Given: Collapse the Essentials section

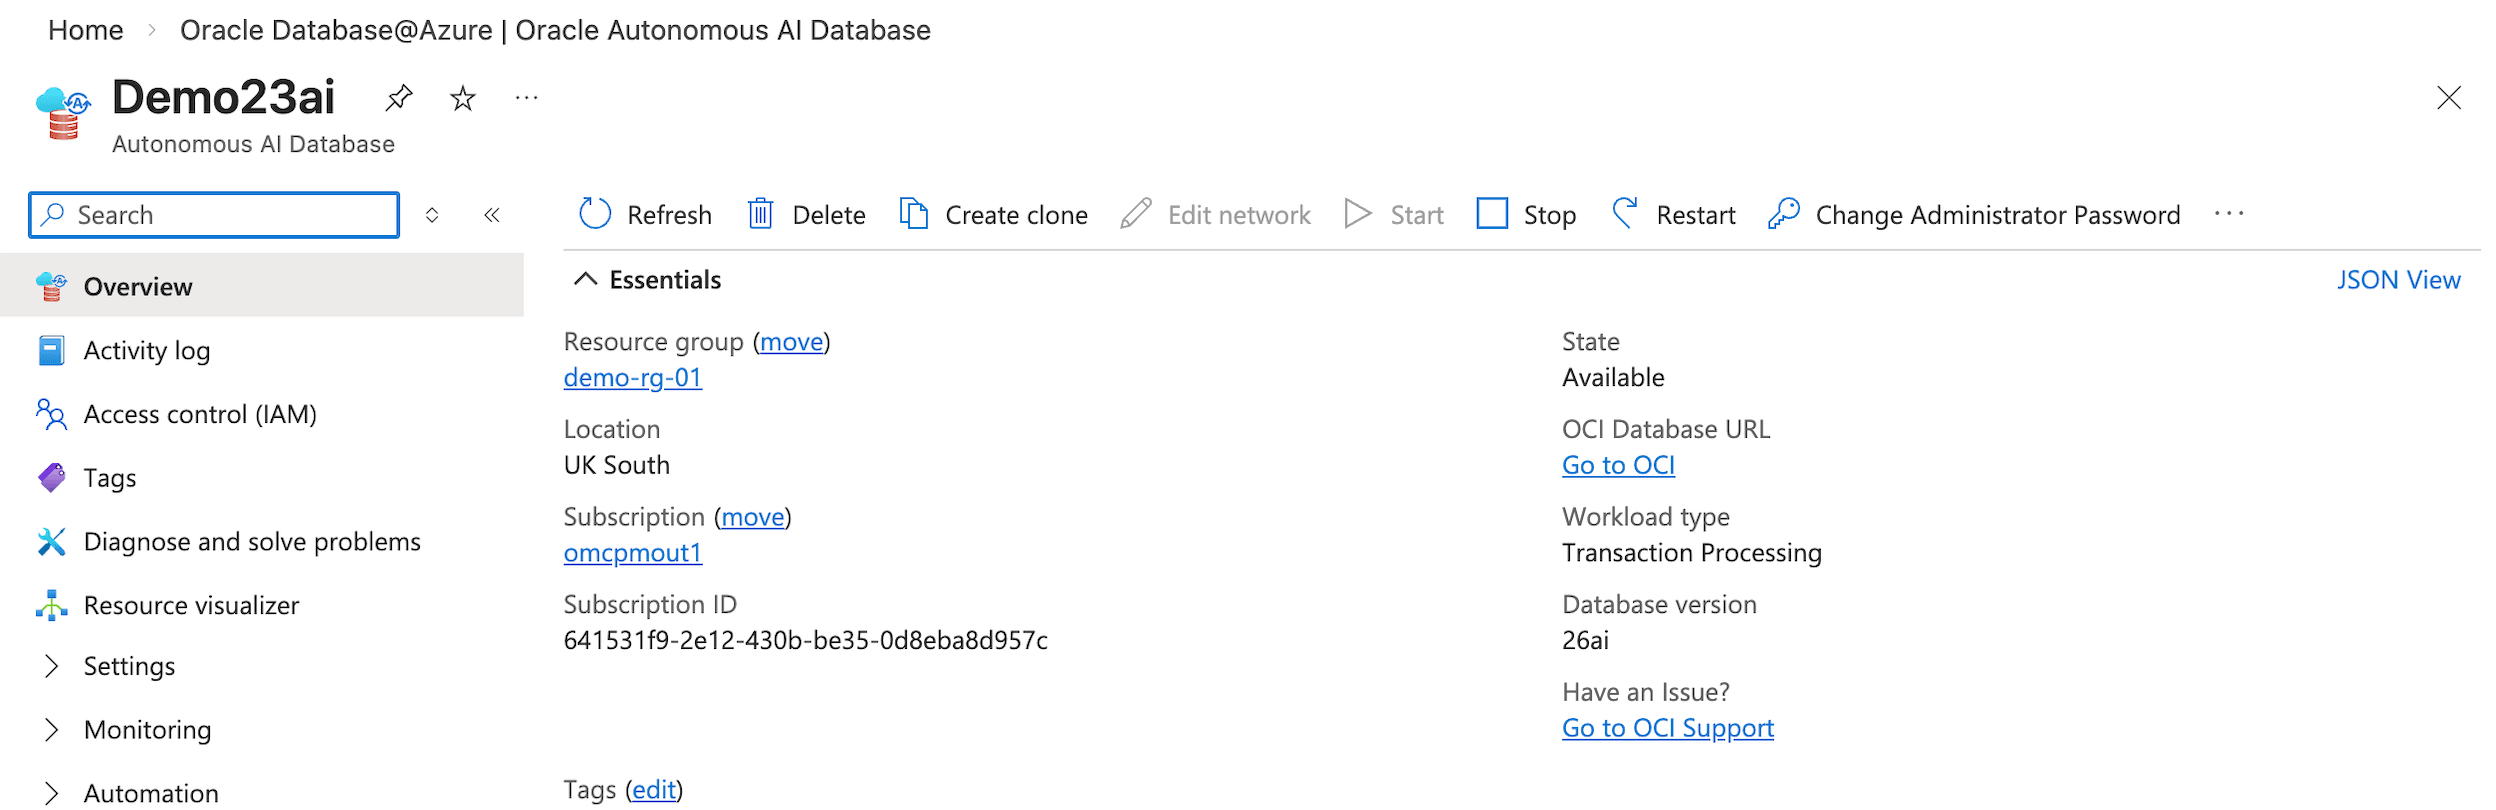Looking at the screenshot, I should click(x=585, y=280).
